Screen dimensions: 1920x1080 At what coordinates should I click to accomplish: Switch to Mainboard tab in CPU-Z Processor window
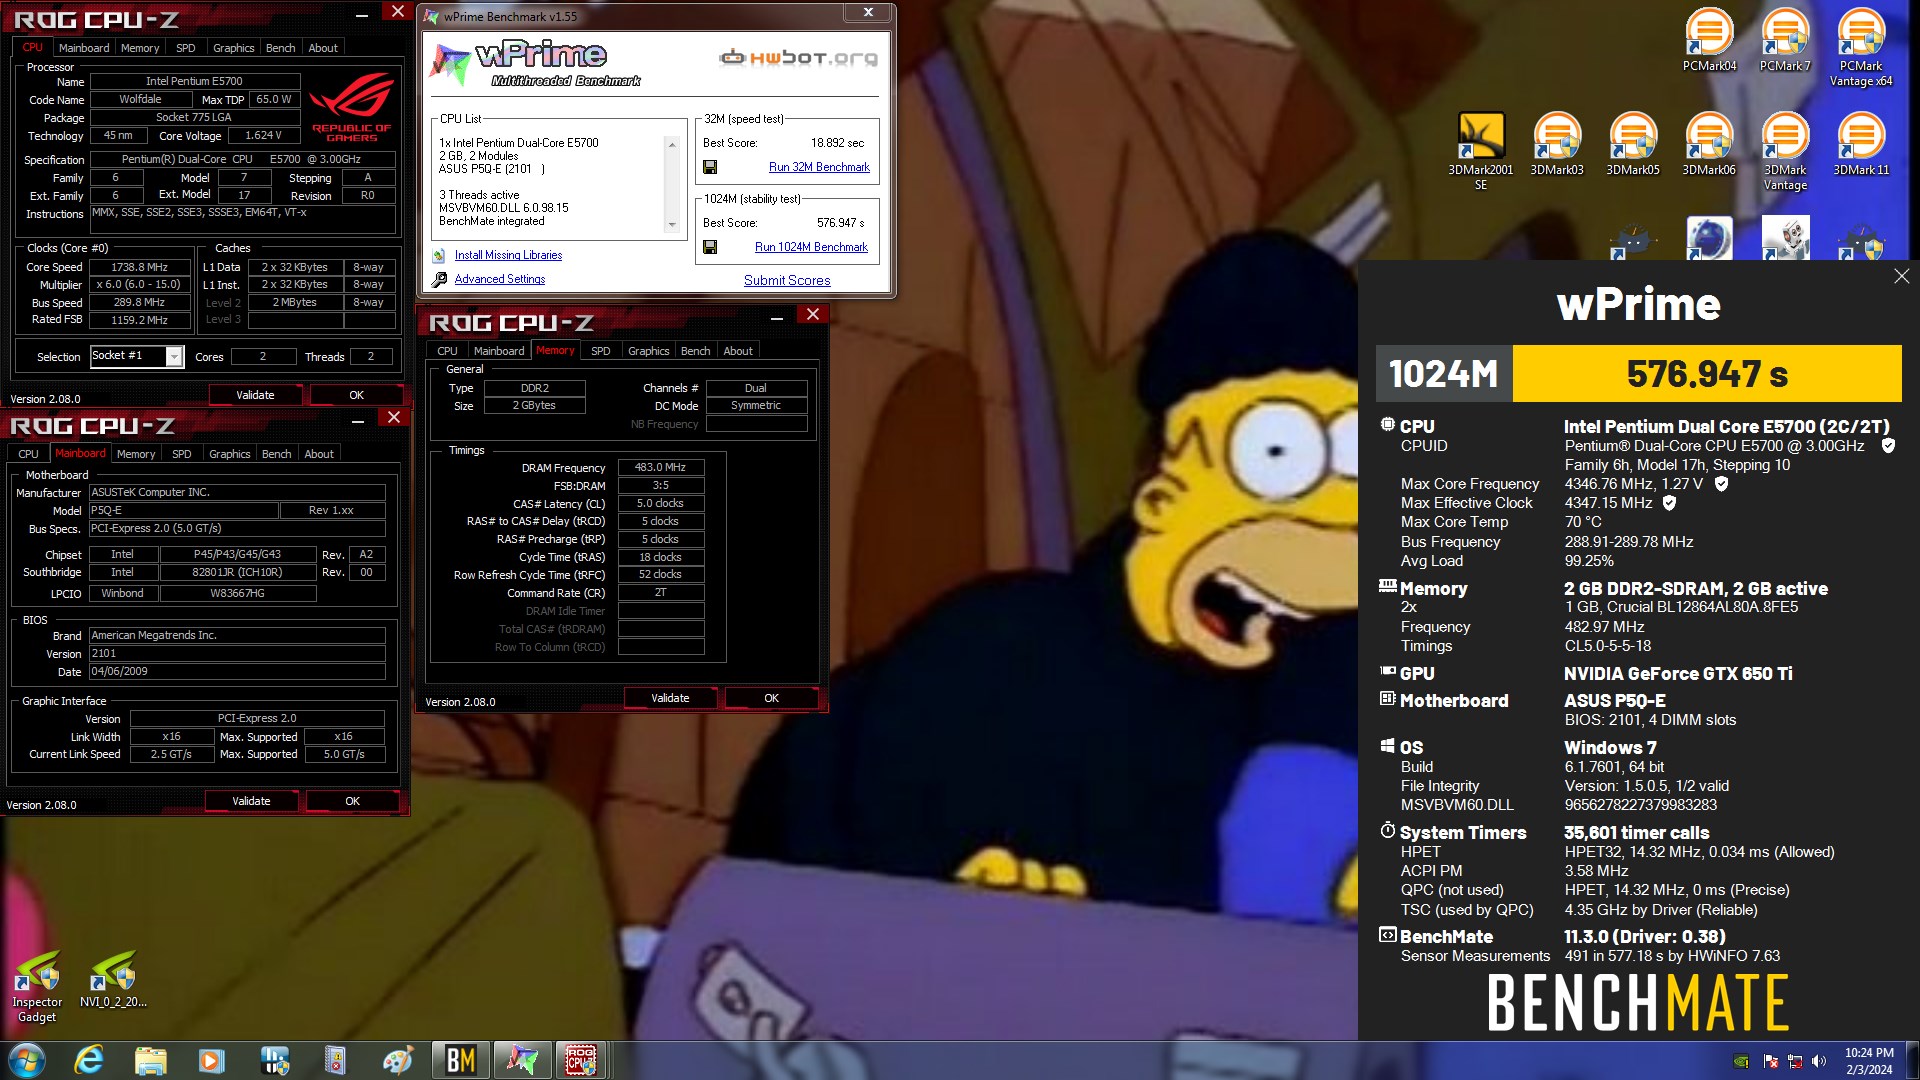point(84,48)
